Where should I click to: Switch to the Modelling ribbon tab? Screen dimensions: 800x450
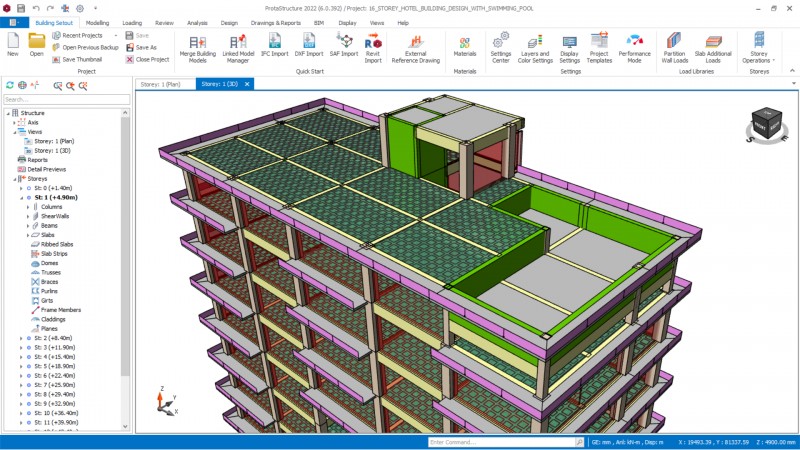point(97,23)
